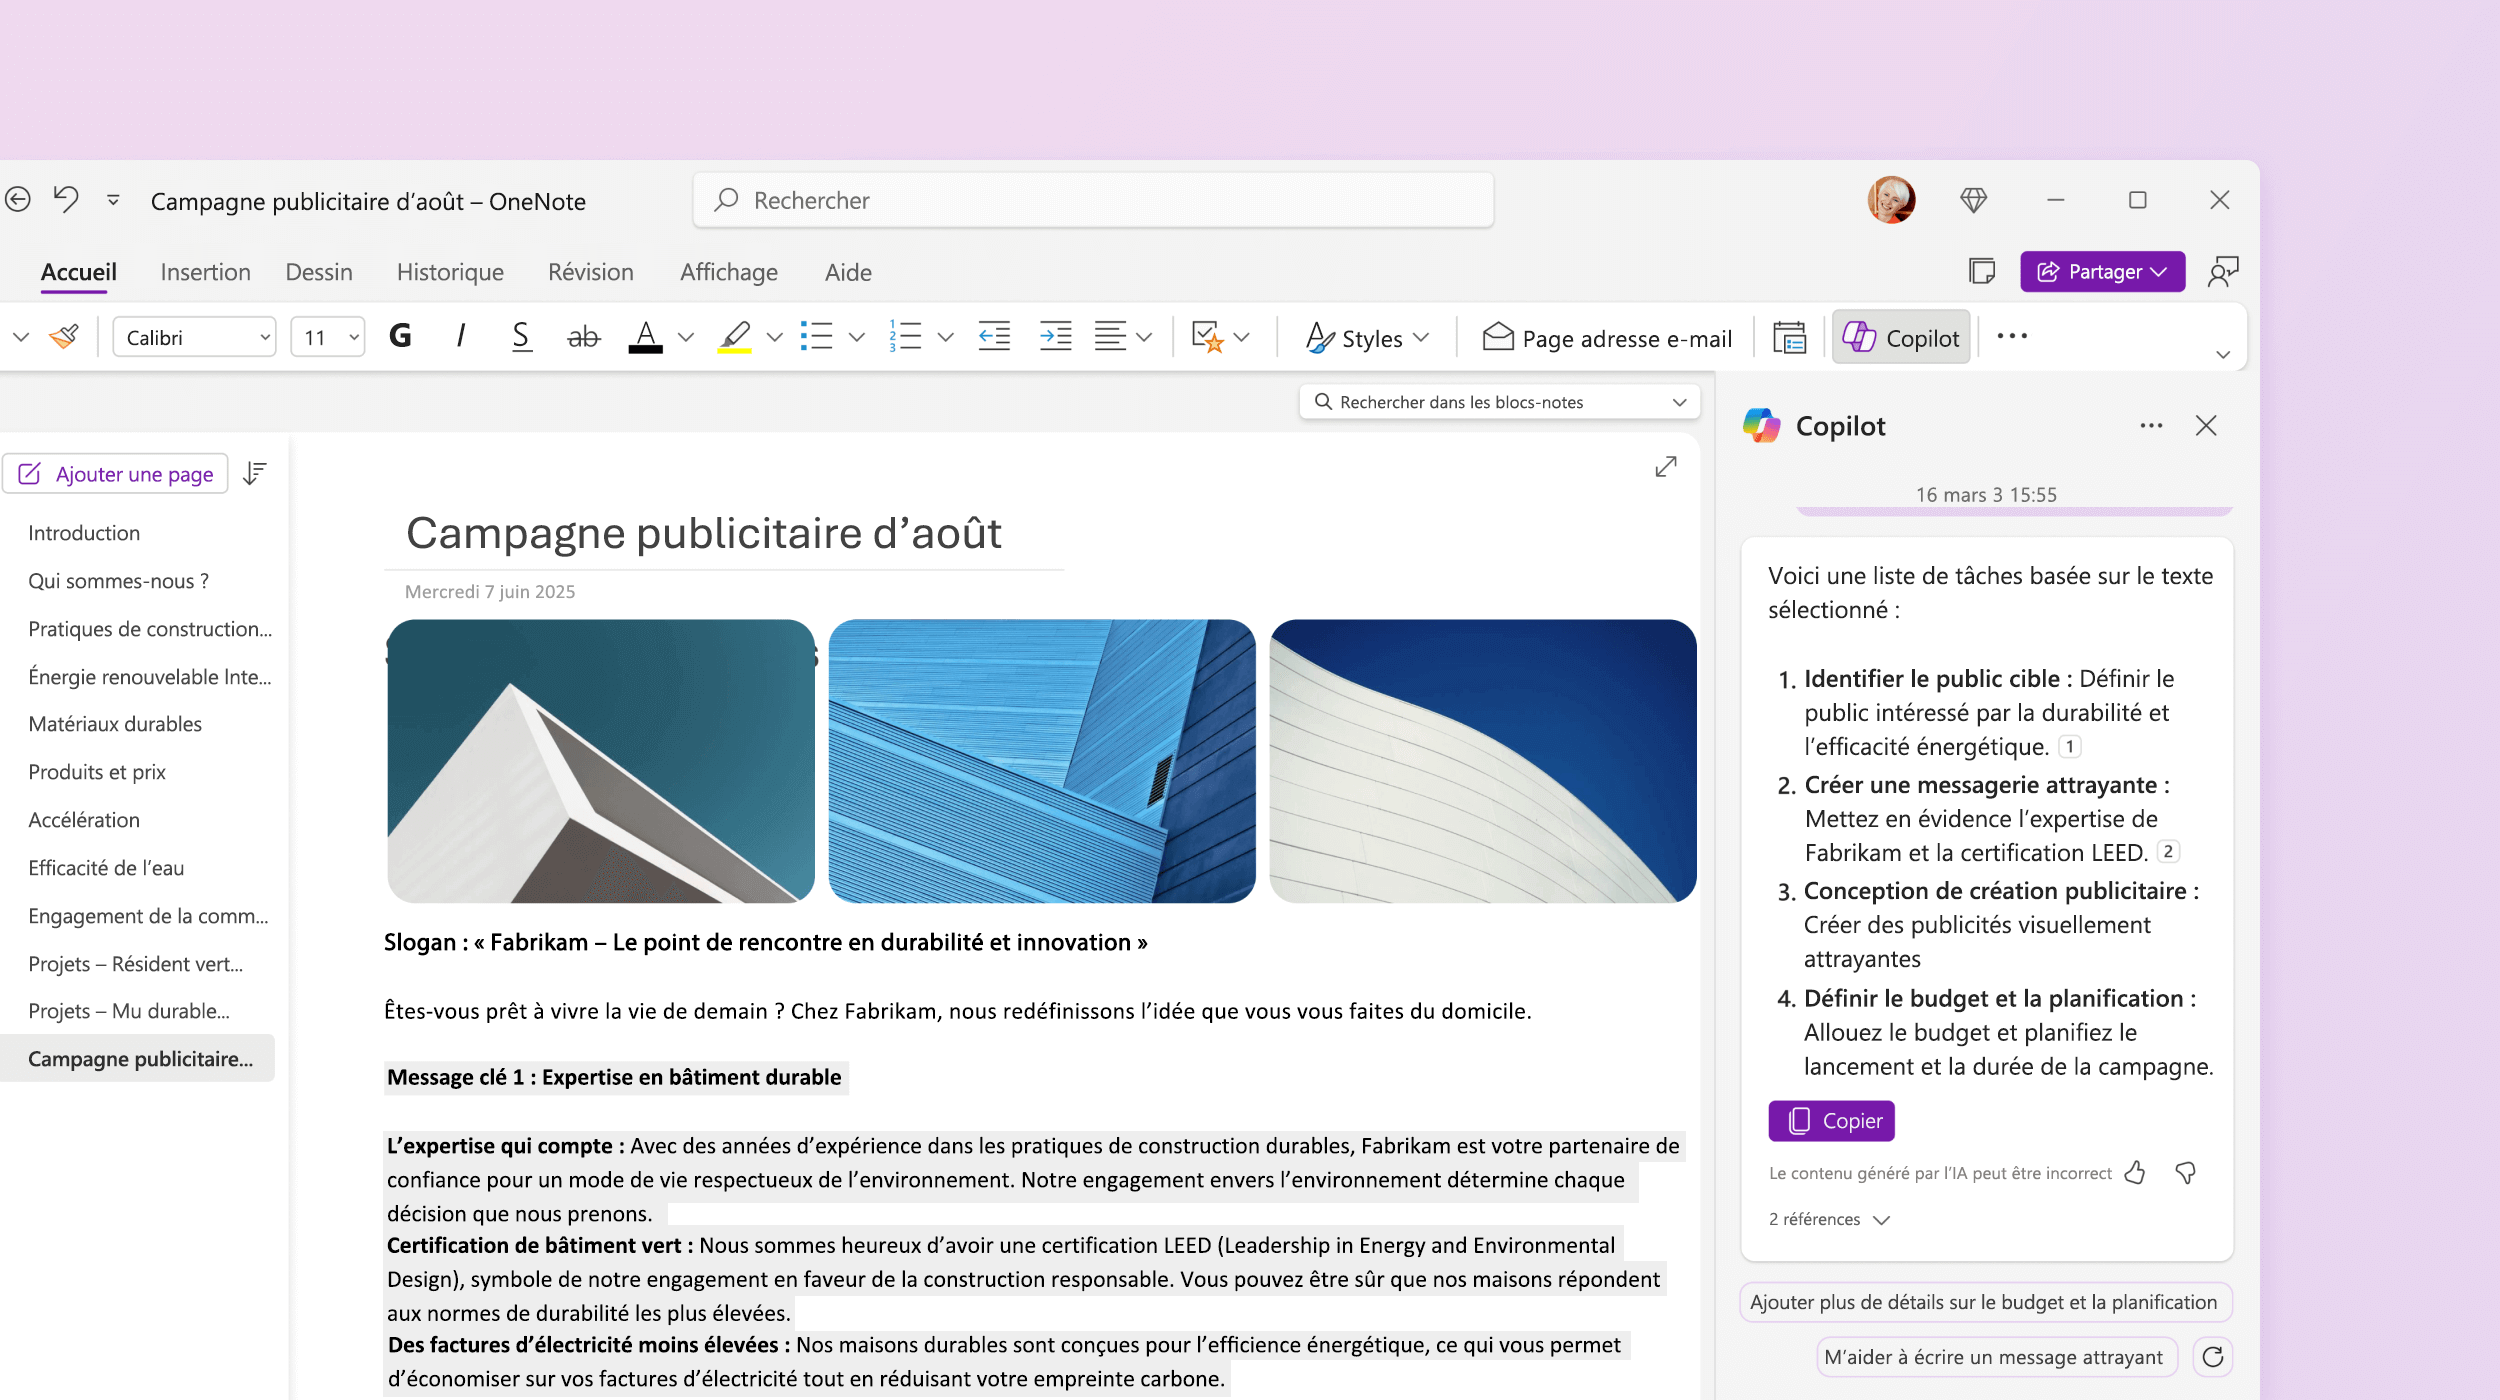This screenshot has height=1400, width=2500.
Task: Apply the yellow highlight color
Action: coord(735,337)
